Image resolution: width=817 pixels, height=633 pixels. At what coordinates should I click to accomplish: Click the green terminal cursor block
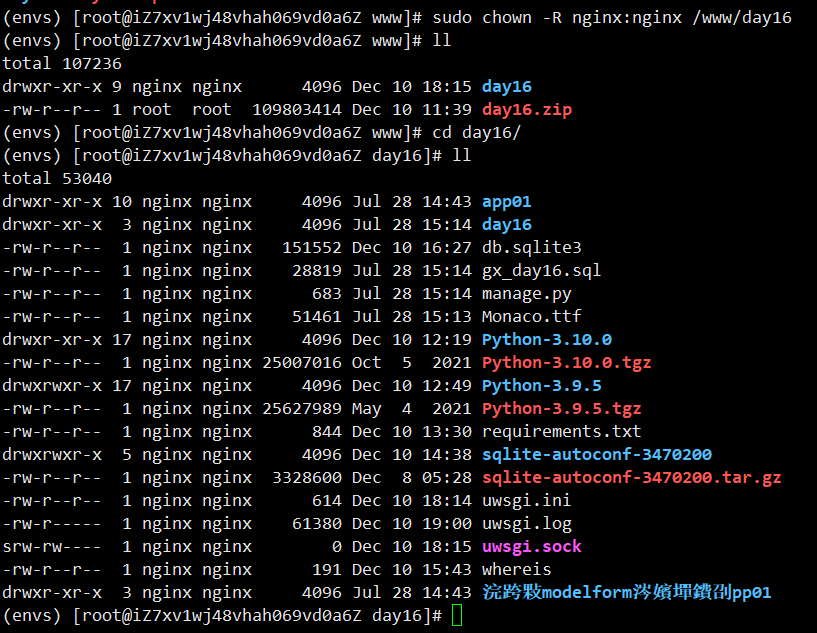pos(457,615)
